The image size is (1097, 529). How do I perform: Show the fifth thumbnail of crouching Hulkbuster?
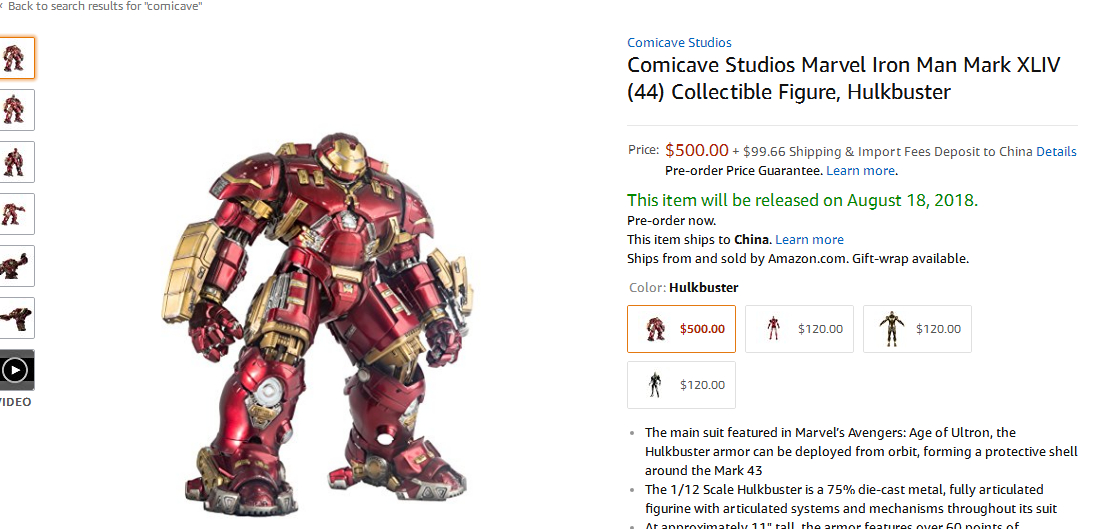(14, 266)
